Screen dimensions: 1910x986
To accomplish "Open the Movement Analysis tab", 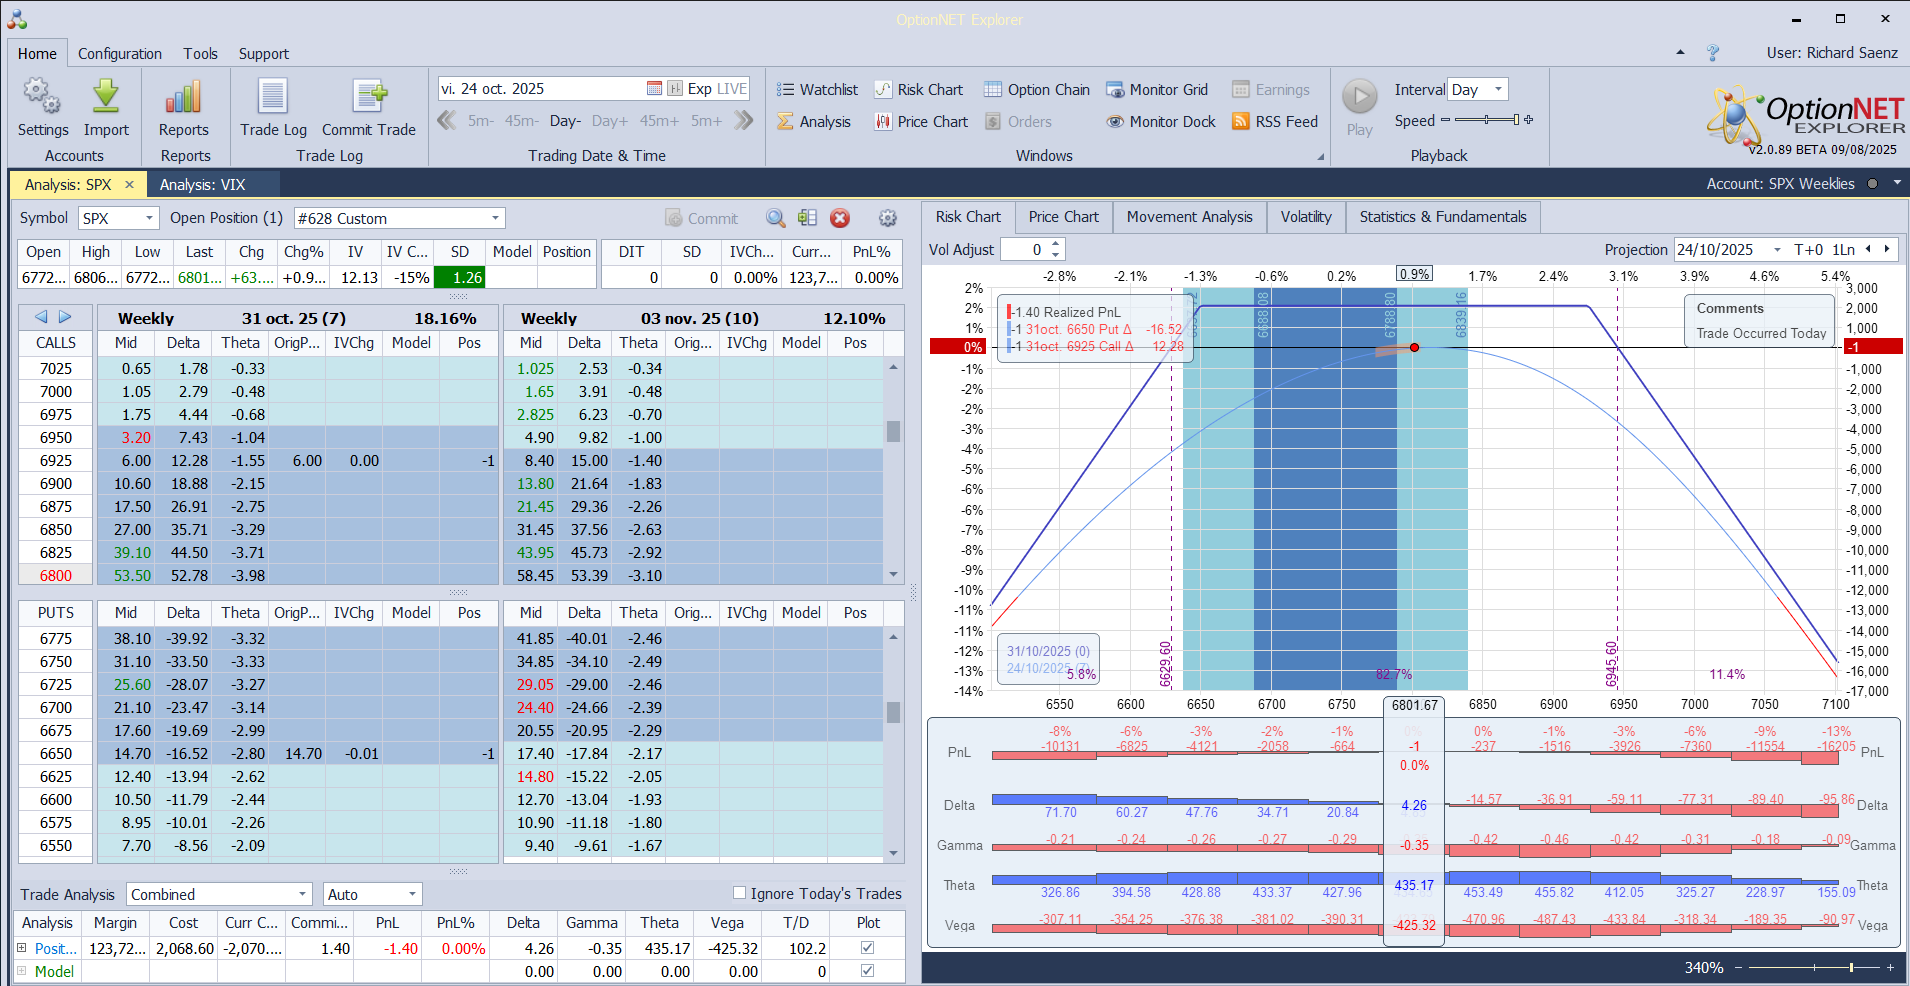I will (x=1189, y=217).
